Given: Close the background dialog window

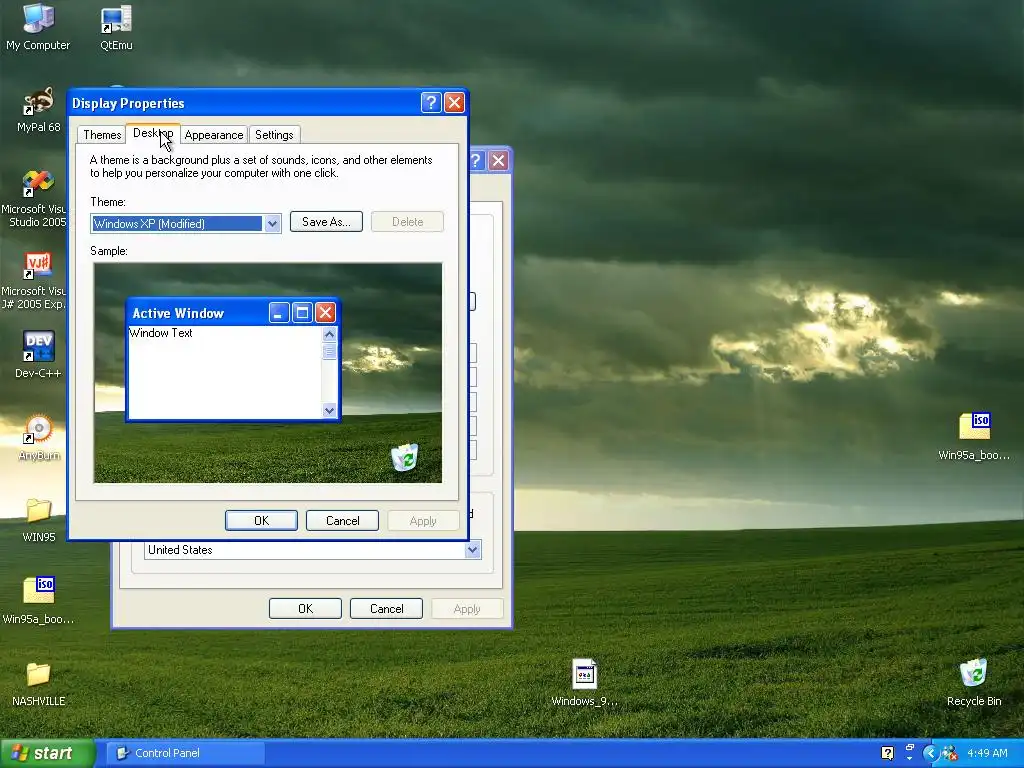Looking at the screenshot, I should tap(498, 161).
